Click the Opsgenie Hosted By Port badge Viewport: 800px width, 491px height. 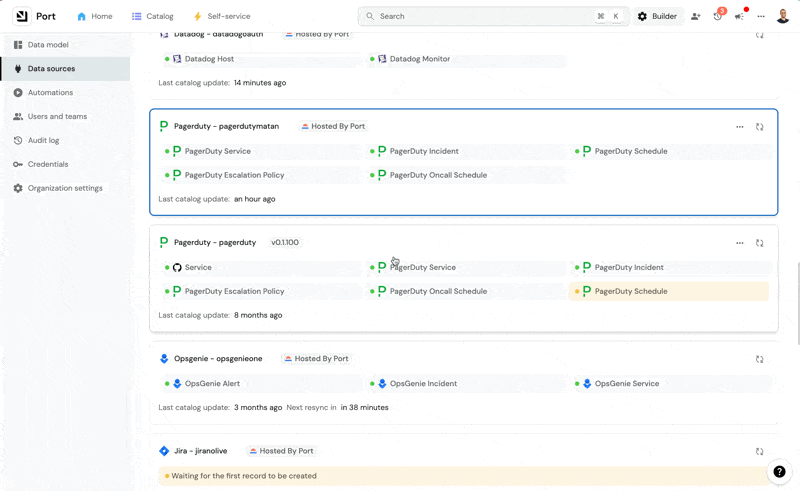pos(316,359)
